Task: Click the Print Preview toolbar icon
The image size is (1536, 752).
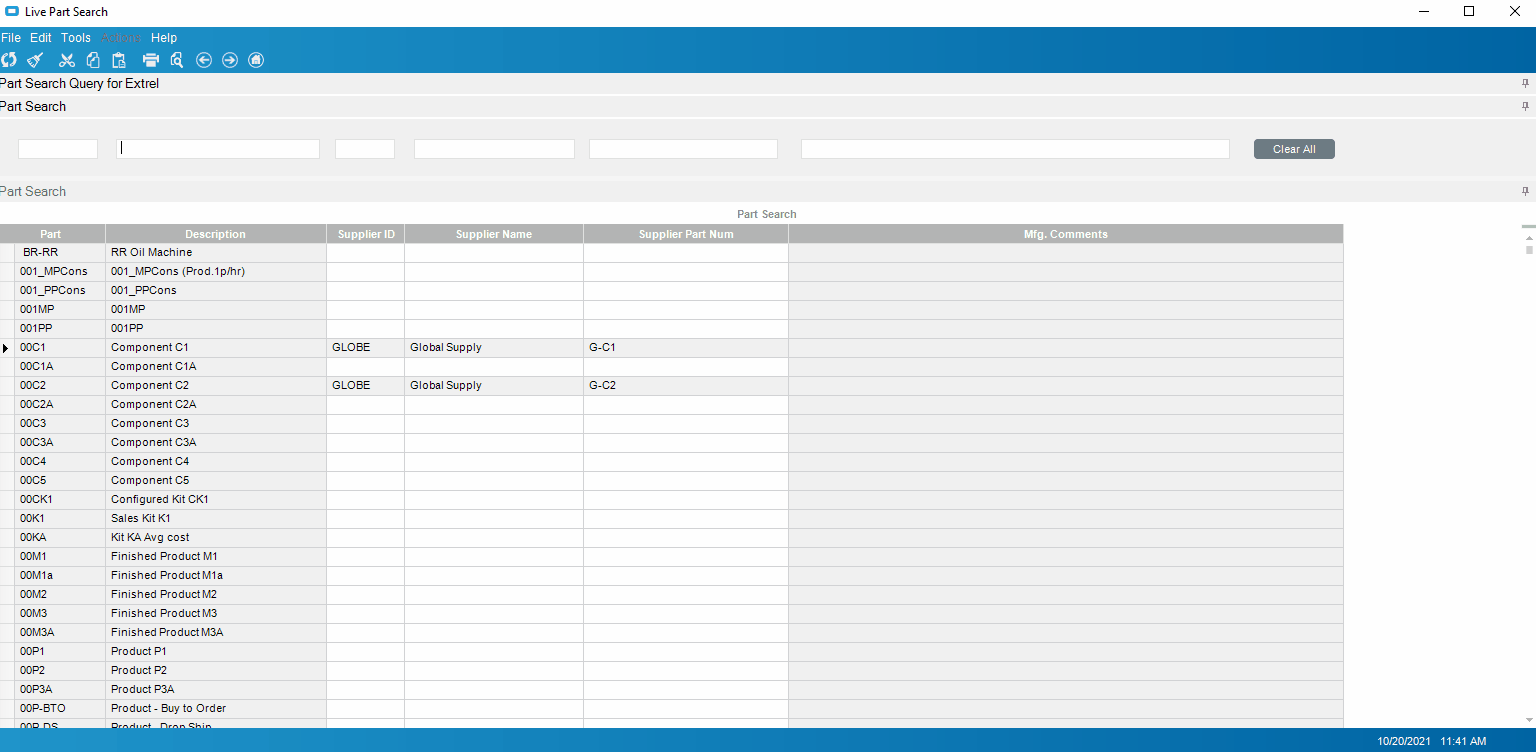Action: (176, 60)
